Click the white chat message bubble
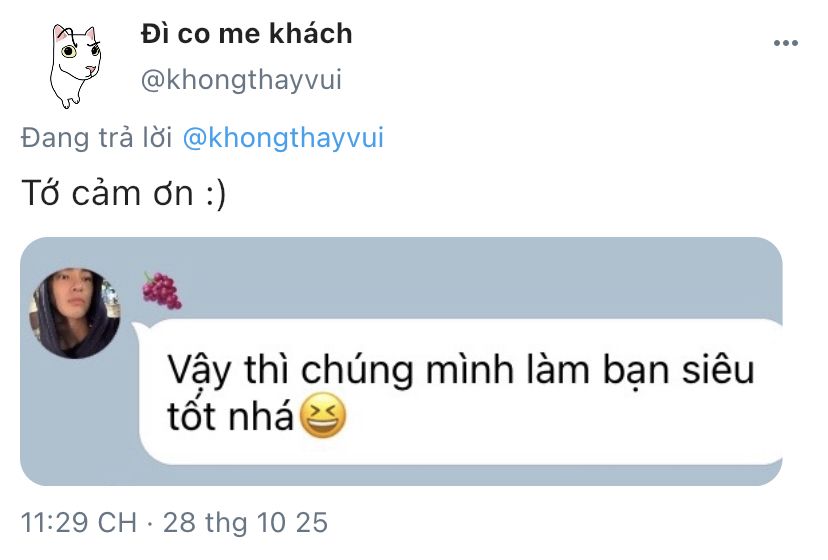The width and height of the screenshot is (828, 560). [460, 392]
